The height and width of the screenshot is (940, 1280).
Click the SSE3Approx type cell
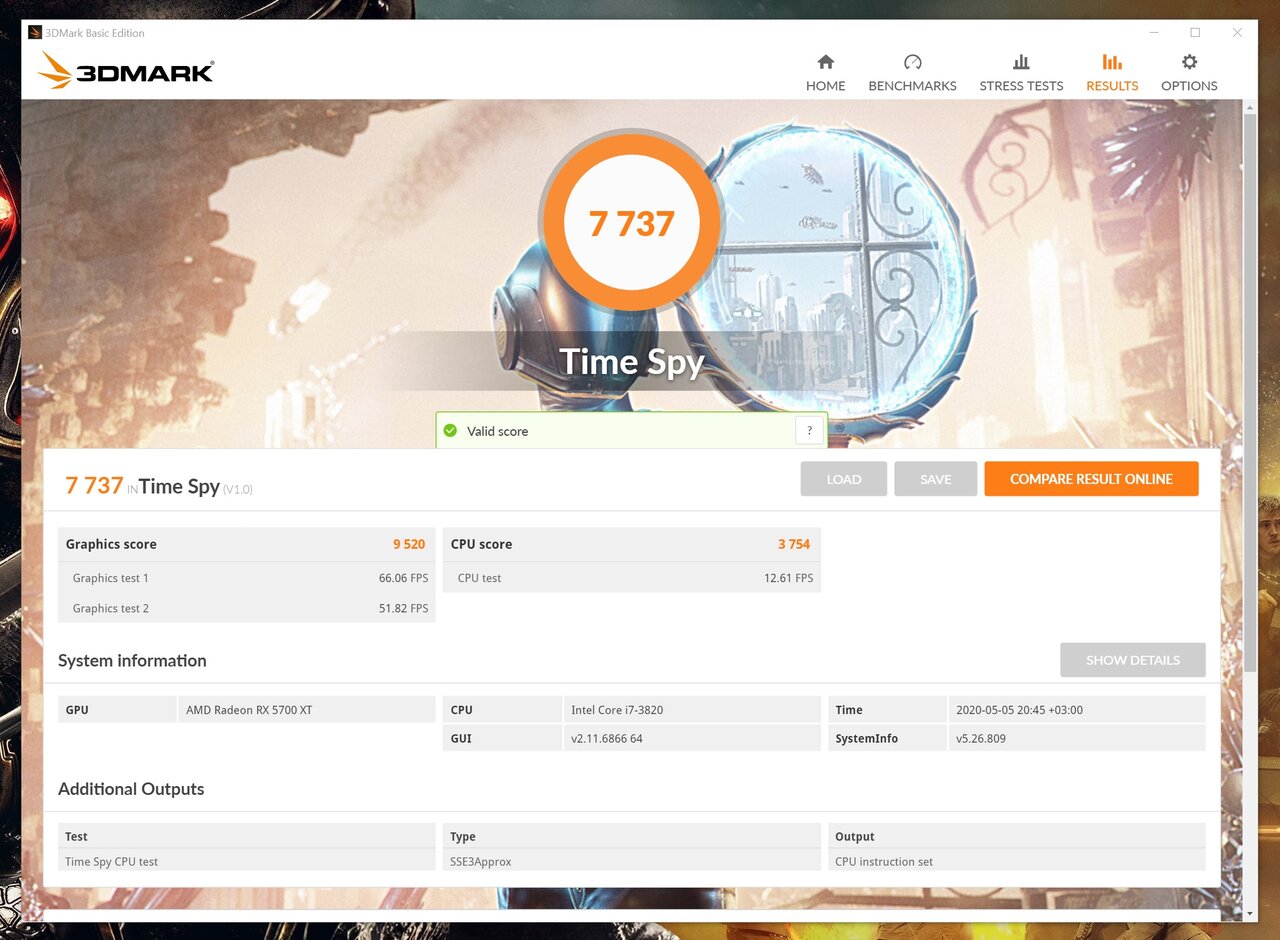tap(631, 861)
